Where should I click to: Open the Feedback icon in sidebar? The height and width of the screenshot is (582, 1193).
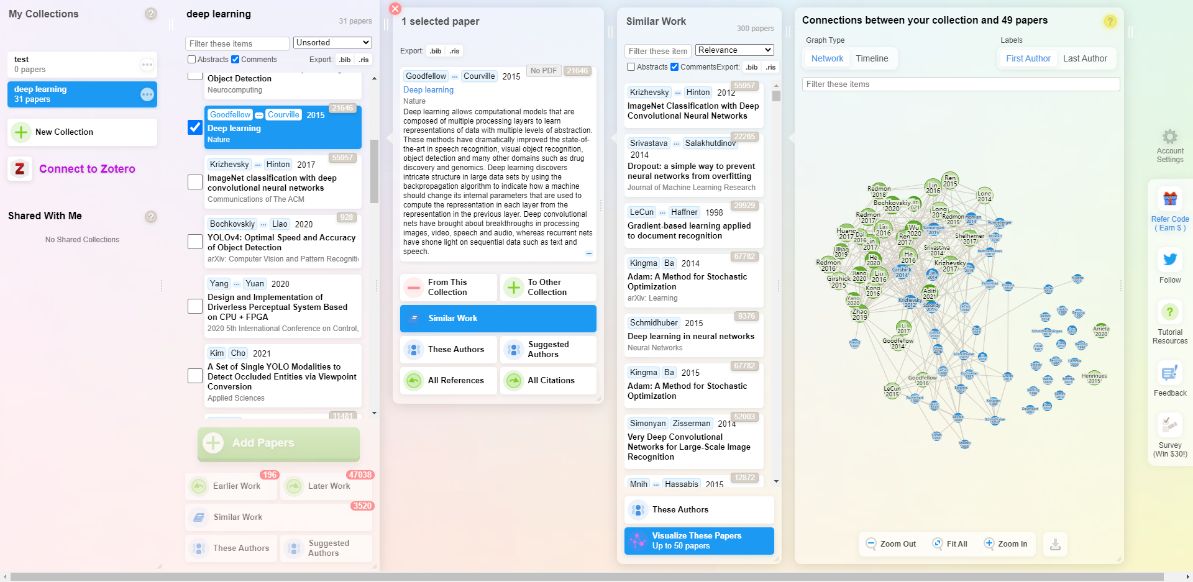pyautogui.click(x=1169, y=373)
